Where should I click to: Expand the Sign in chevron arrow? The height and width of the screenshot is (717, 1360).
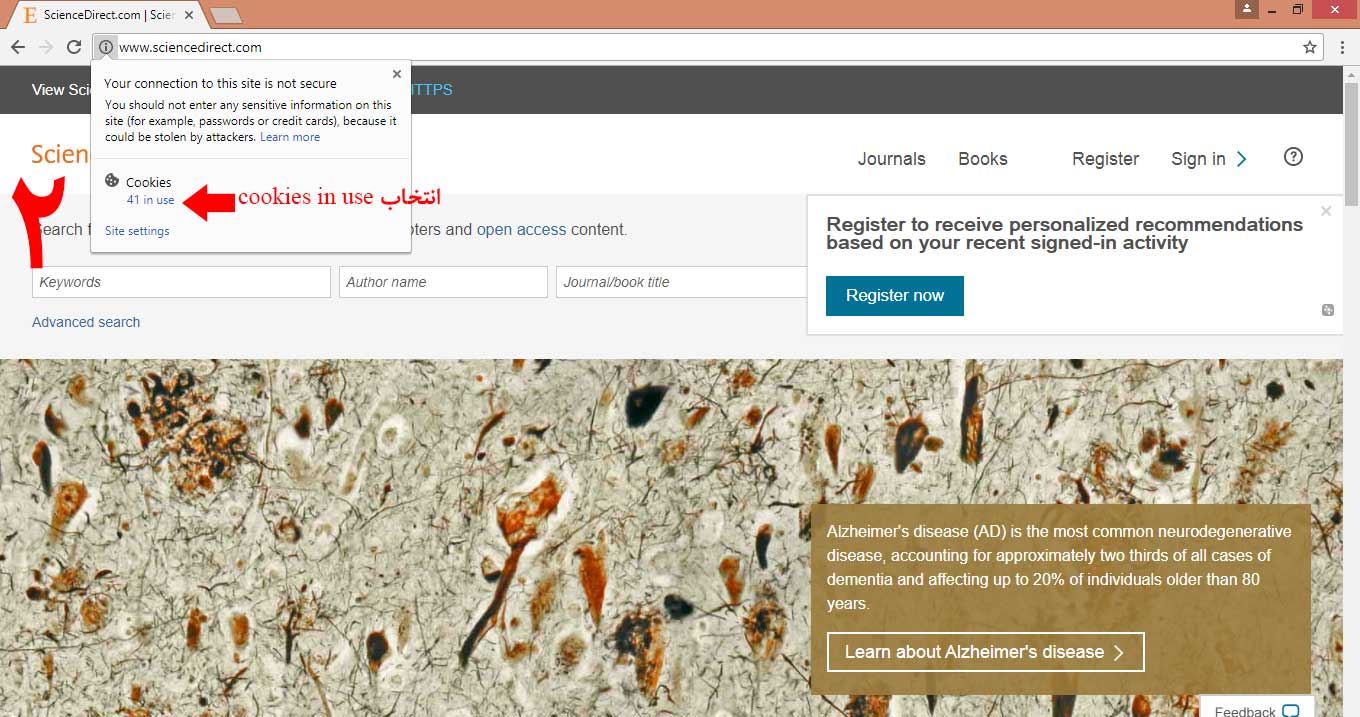coord(1241,159)
